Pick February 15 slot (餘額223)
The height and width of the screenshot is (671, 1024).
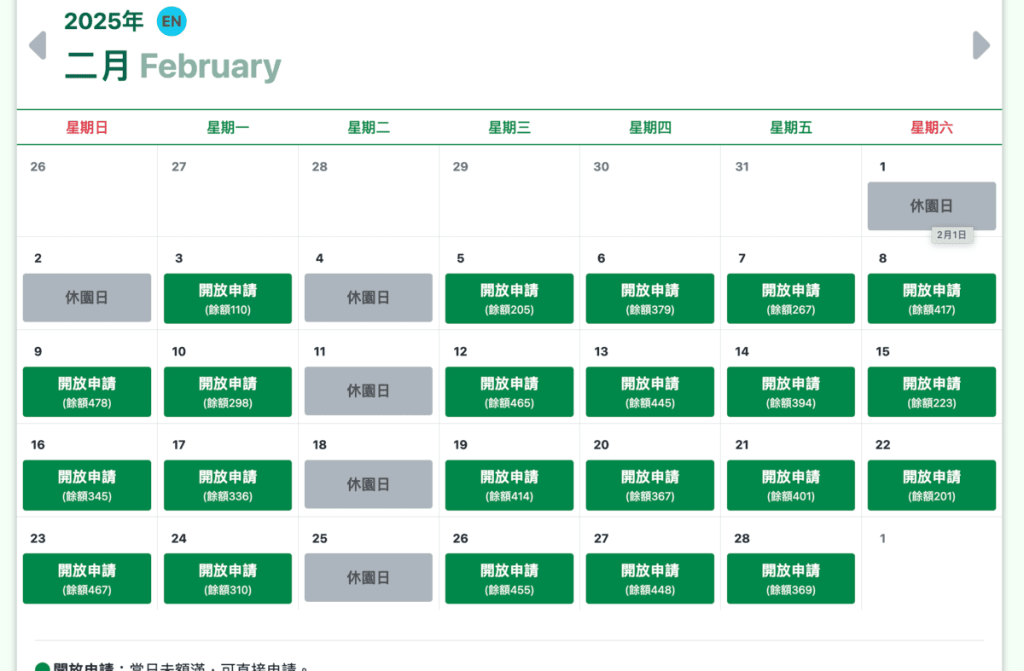pyautogui.click(x=931, y=391)
